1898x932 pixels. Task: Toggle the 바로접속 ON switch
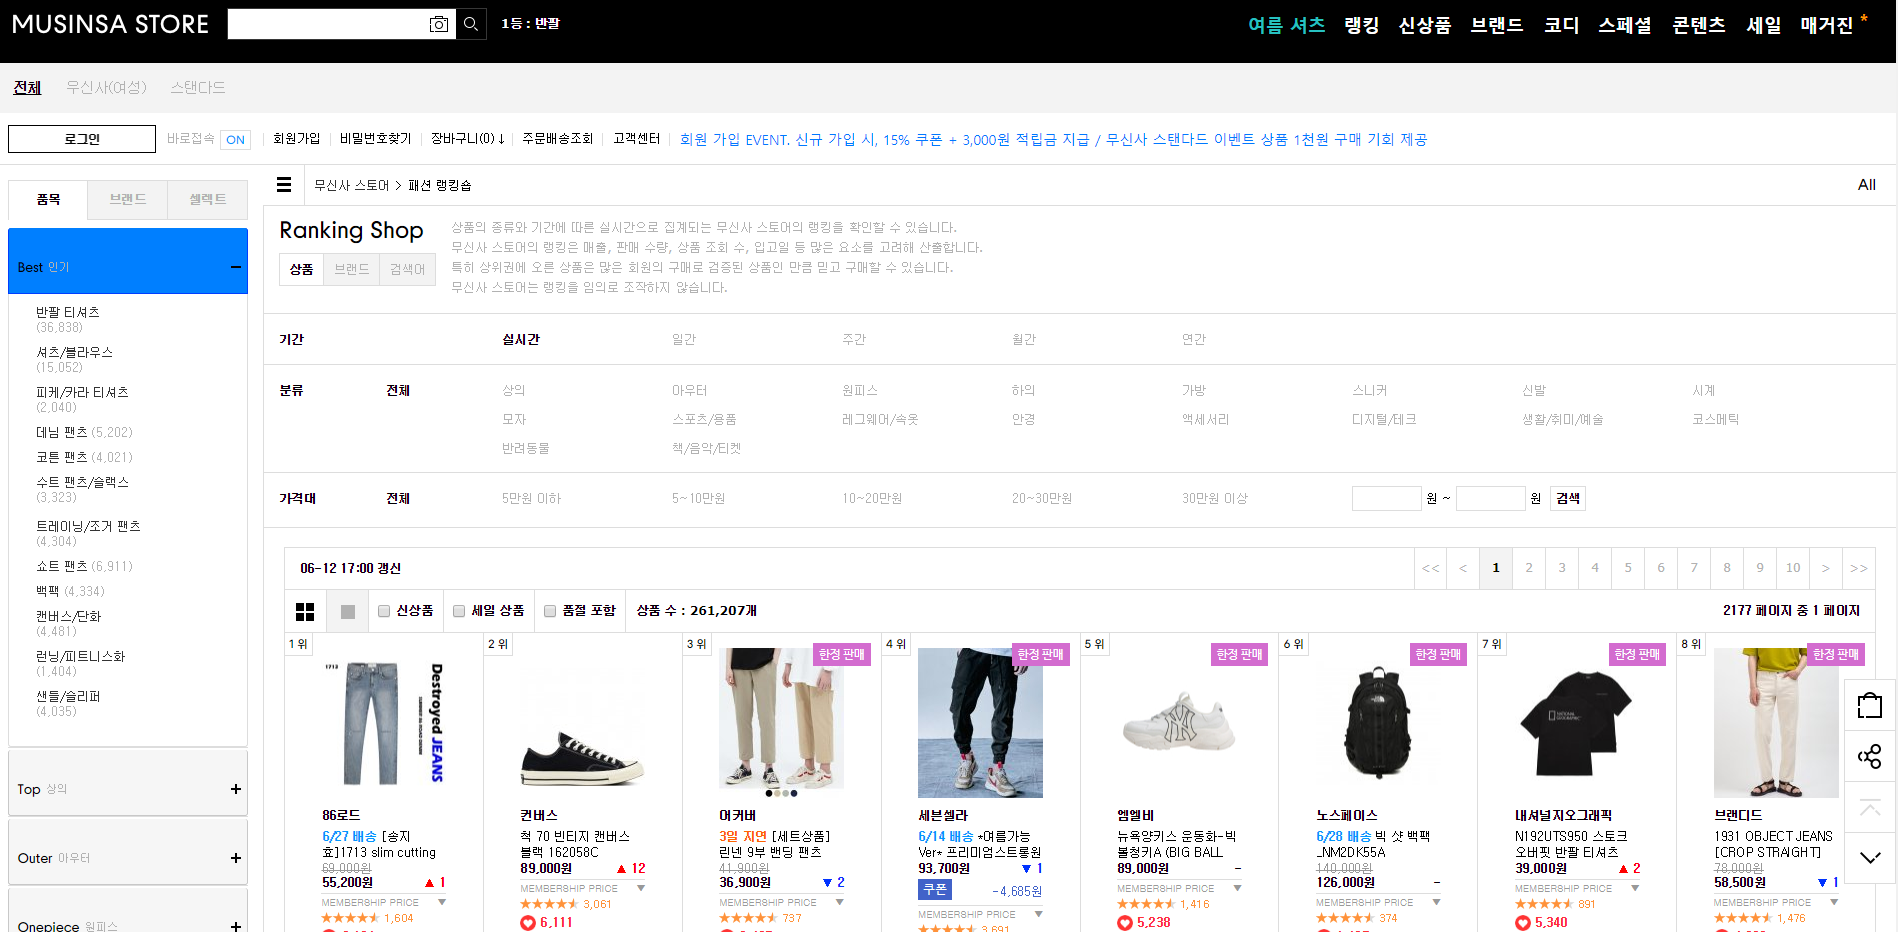click(235, 140)
